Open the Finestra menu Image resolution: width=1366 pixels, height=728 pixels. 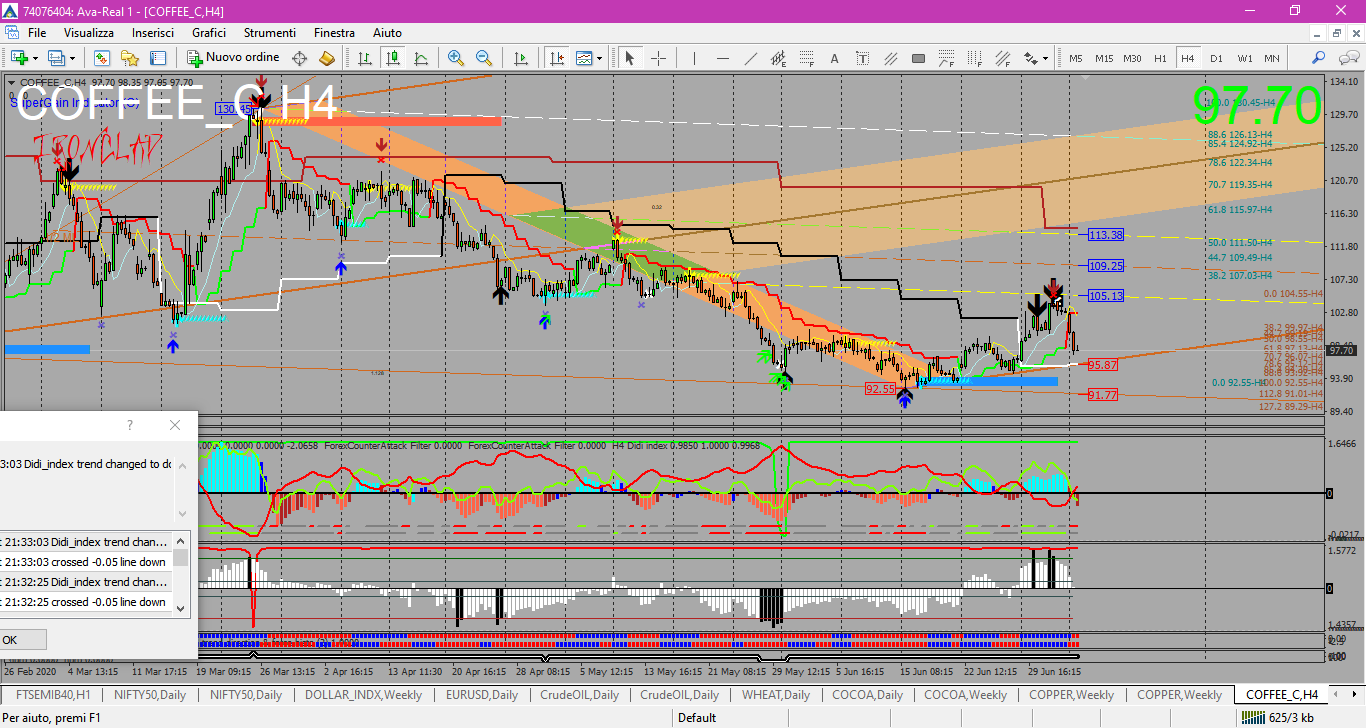[334, 33]
